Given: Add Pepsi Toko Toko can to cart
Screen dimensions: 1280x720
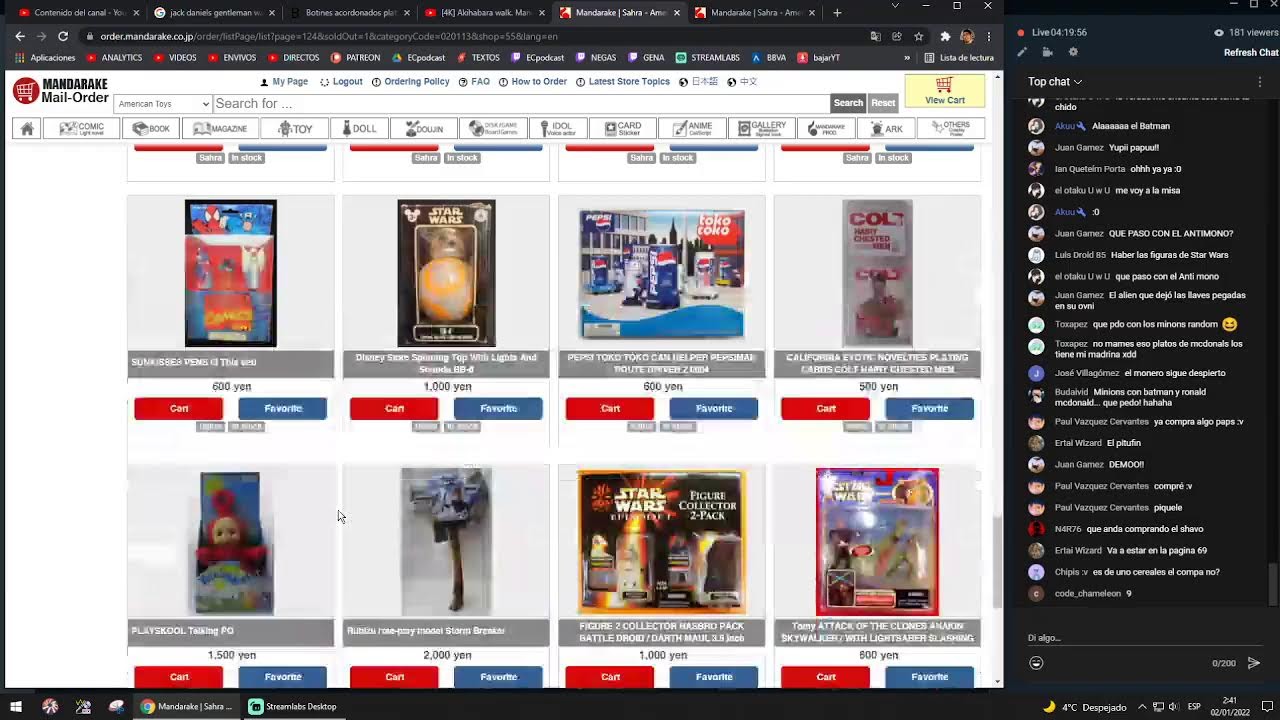Looking at the screenshot, I should [x=610, y=408].
